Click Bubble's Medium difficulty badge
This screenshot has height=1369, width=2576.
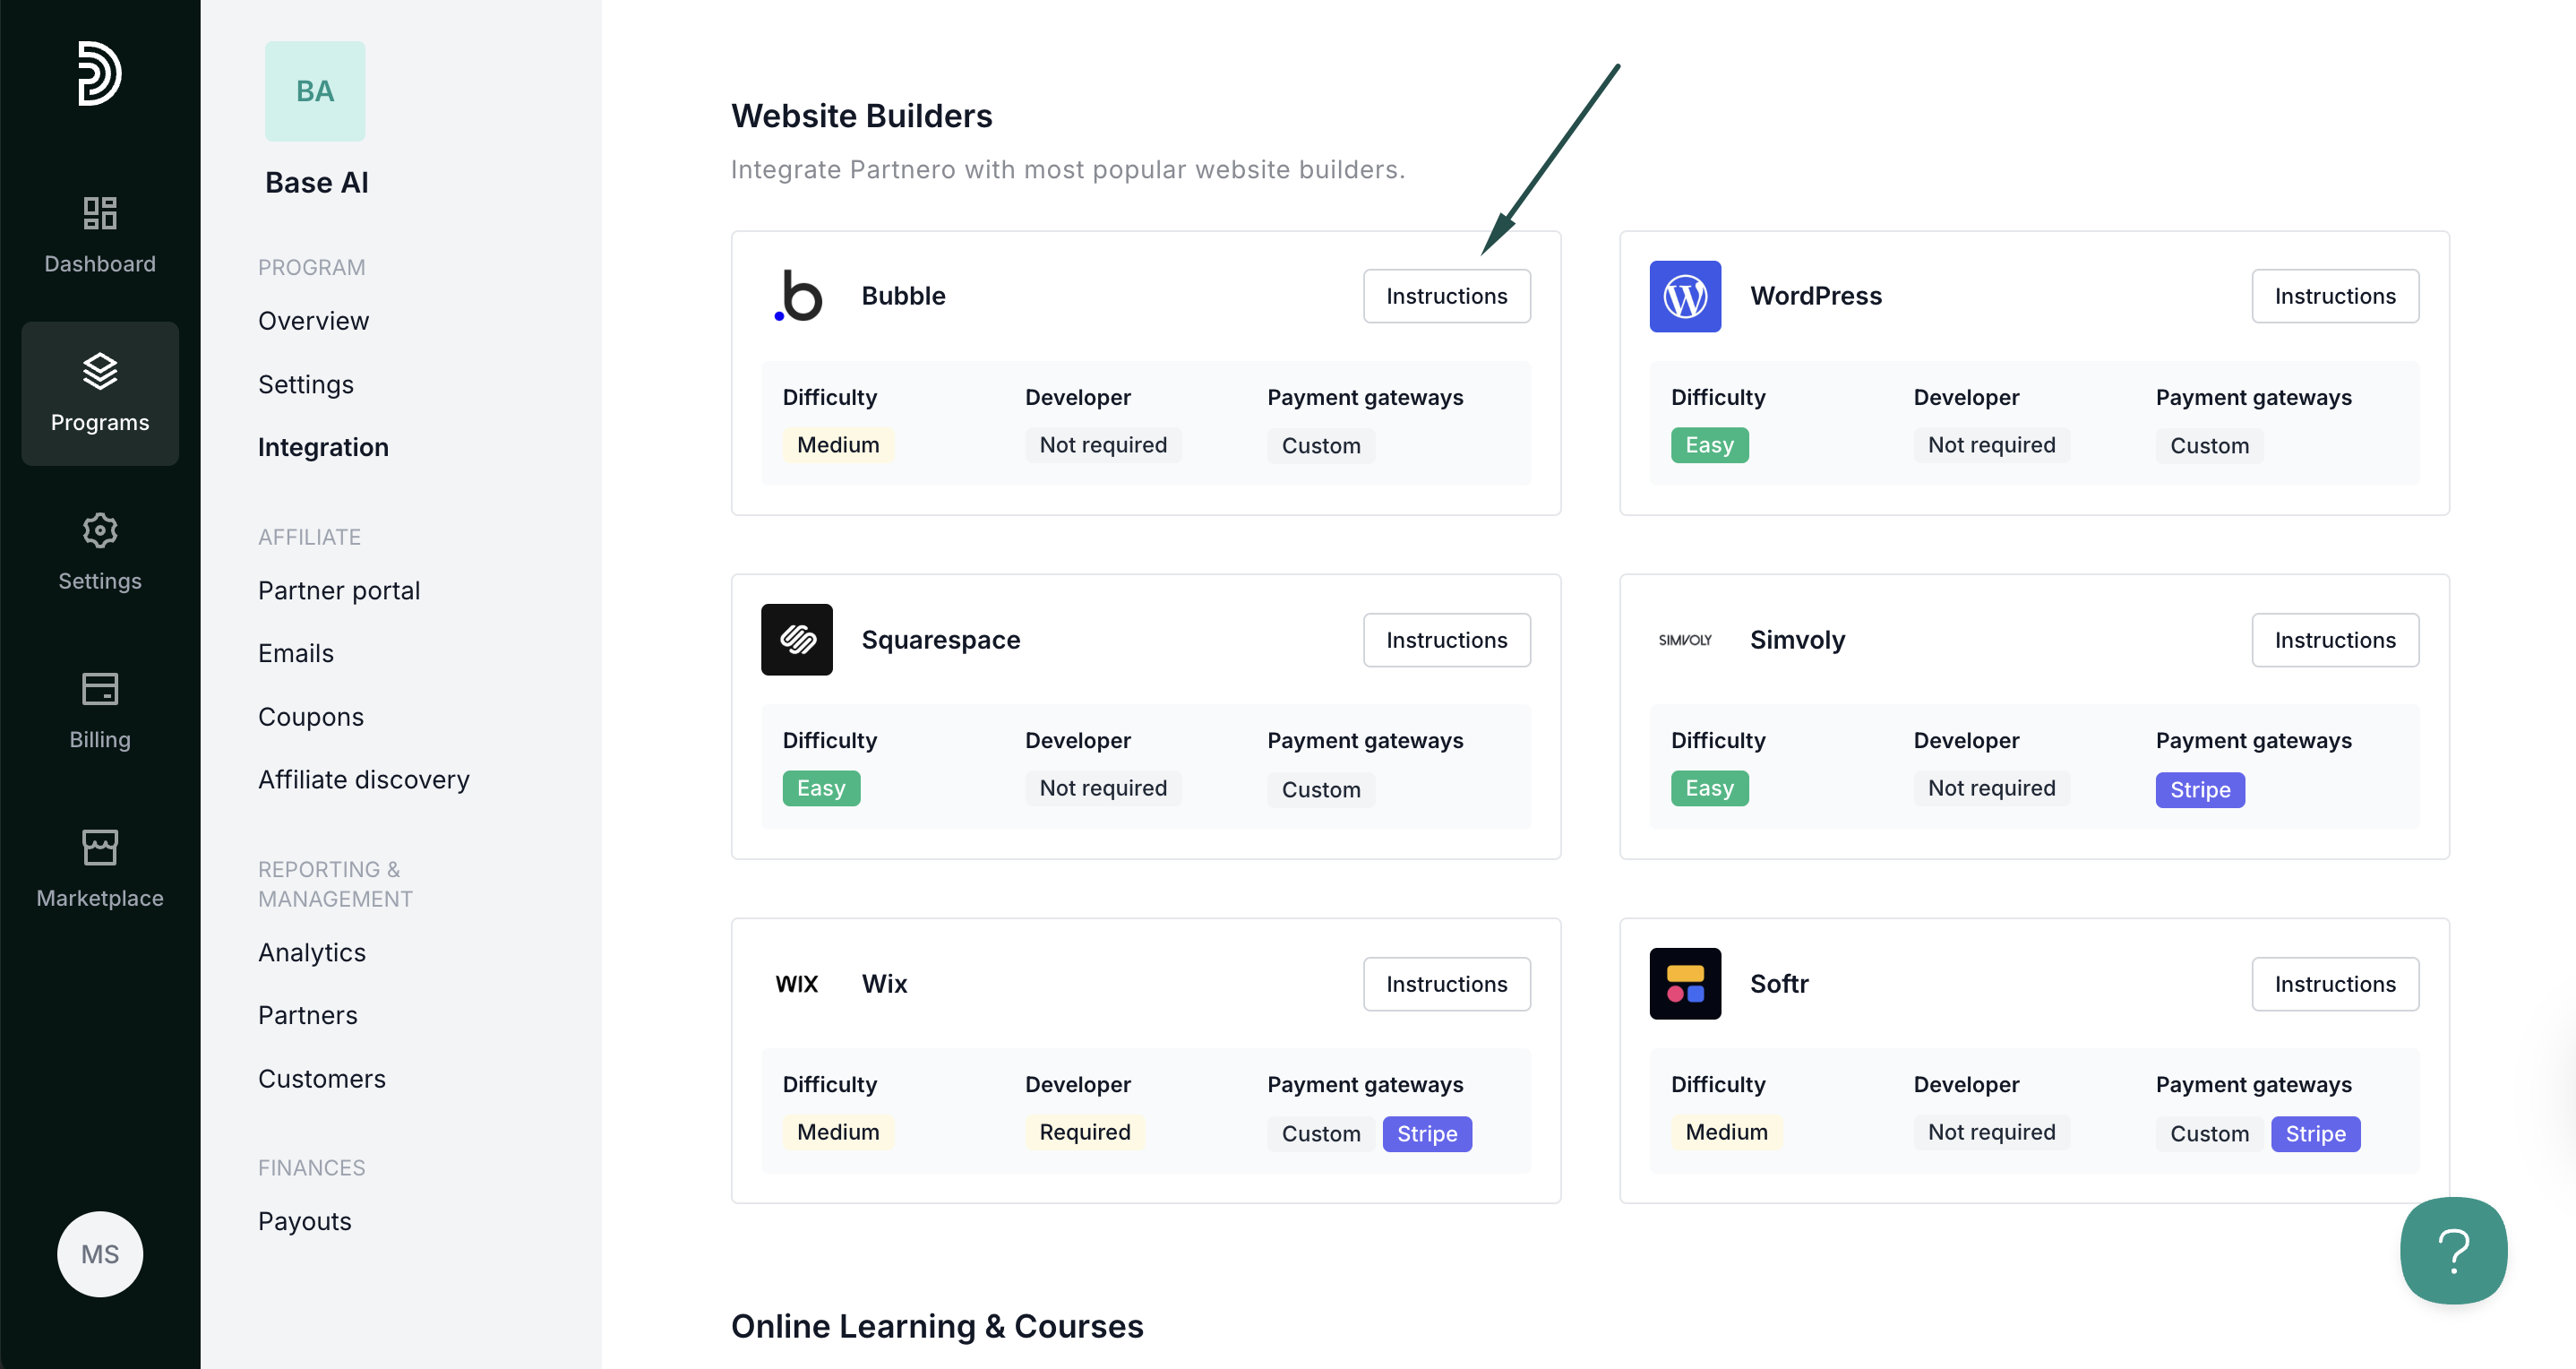(x=838, y=445)
